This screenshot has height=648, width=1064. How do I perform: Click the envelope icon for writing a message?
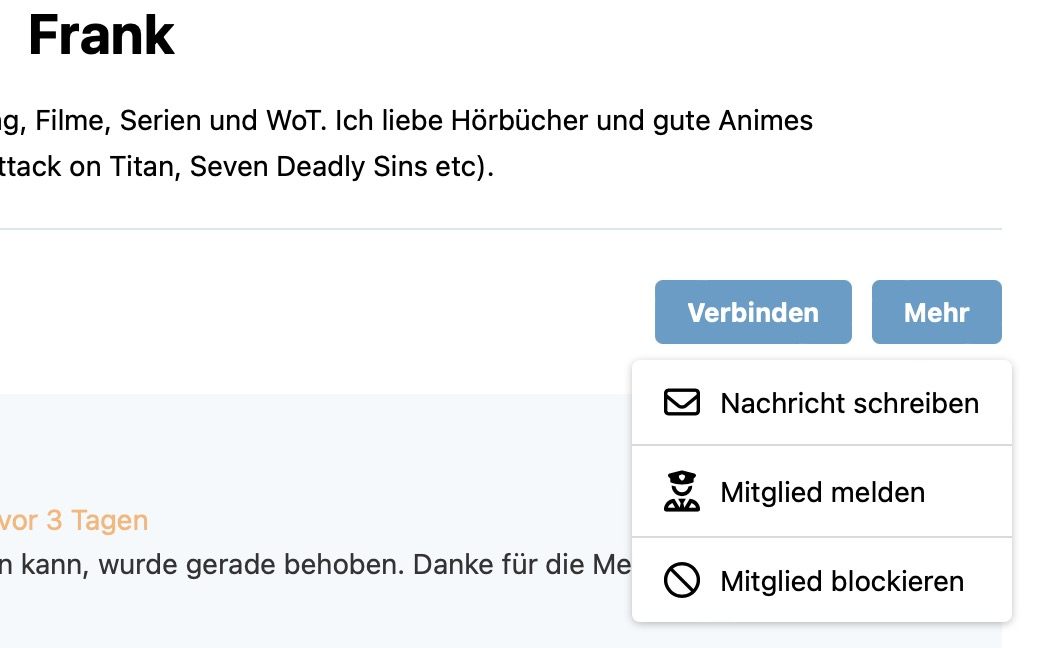(681, 402)
